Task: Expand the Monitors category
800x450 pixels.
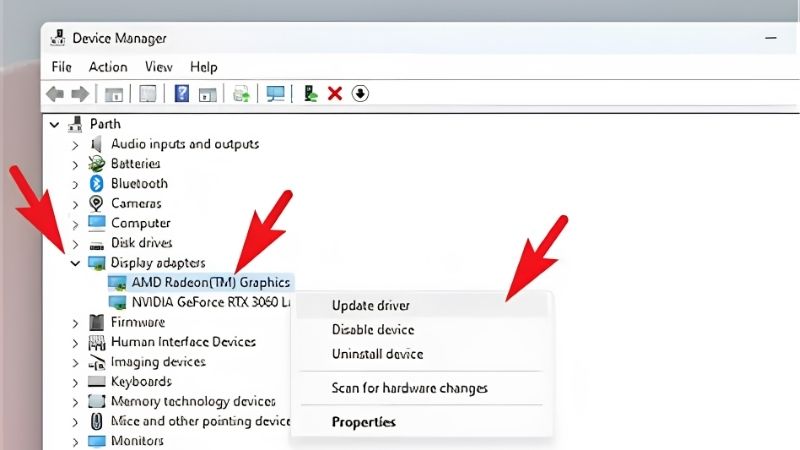Action: (x=76, y=442)
